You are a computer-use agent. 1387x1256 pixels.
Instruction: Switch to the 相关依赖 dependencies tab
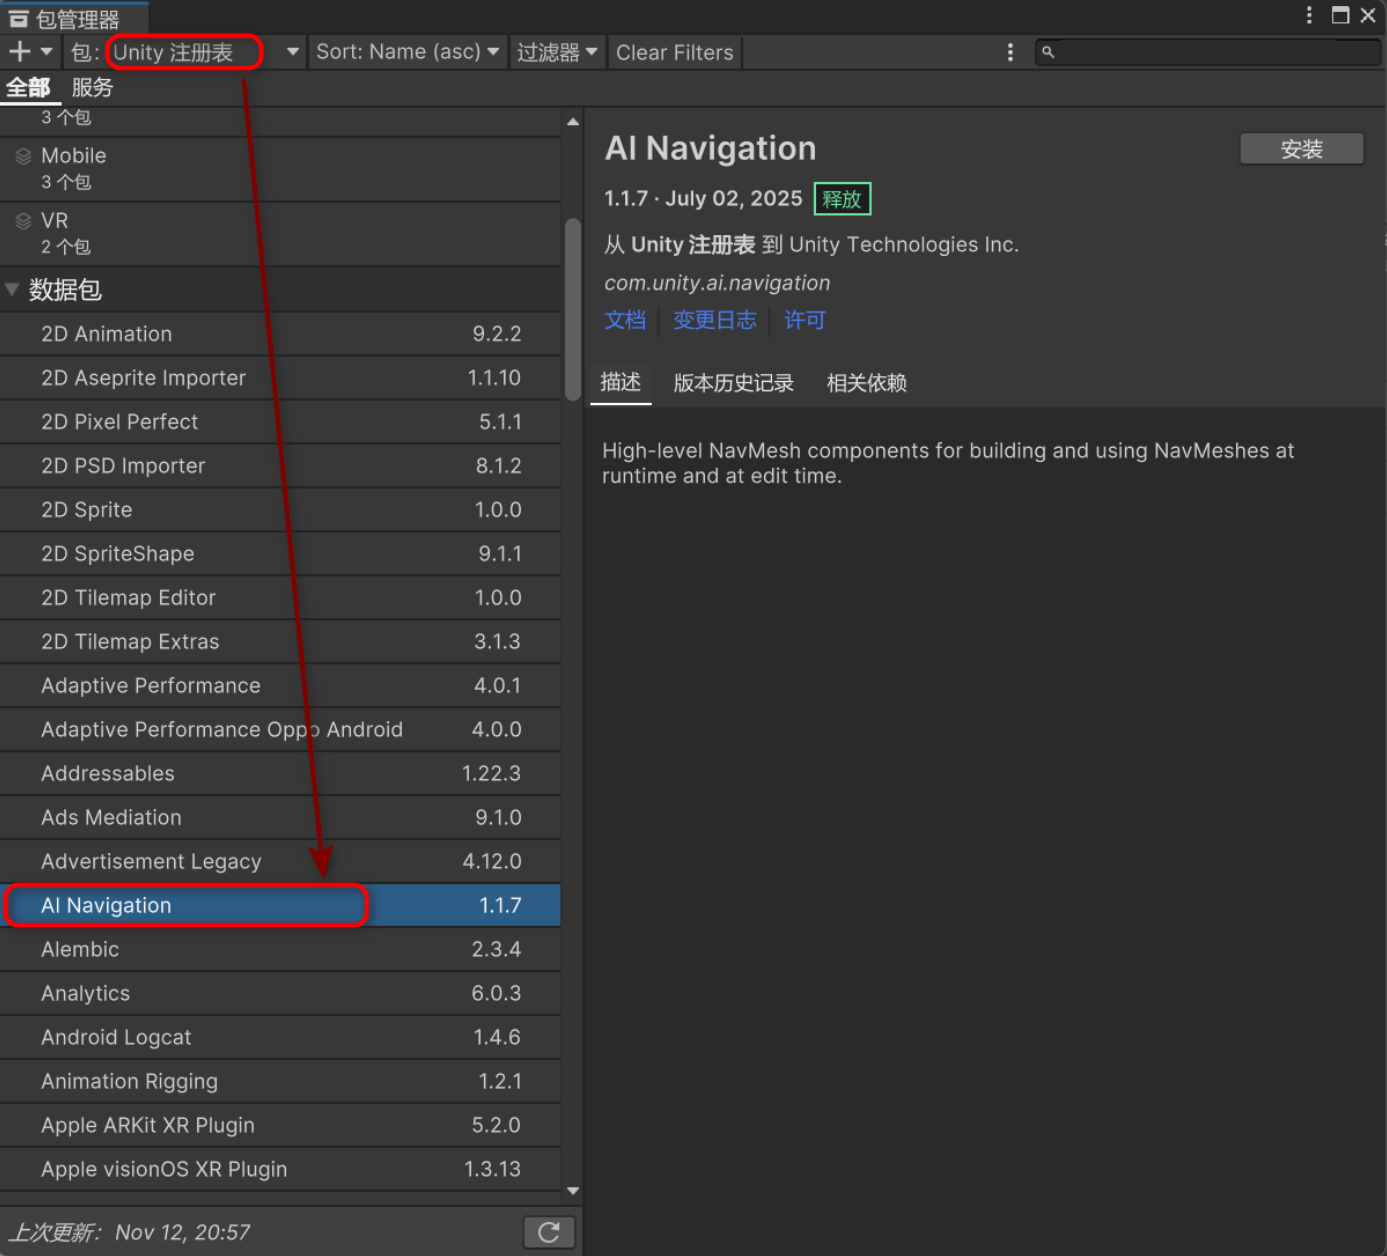[x=867, y=383]
